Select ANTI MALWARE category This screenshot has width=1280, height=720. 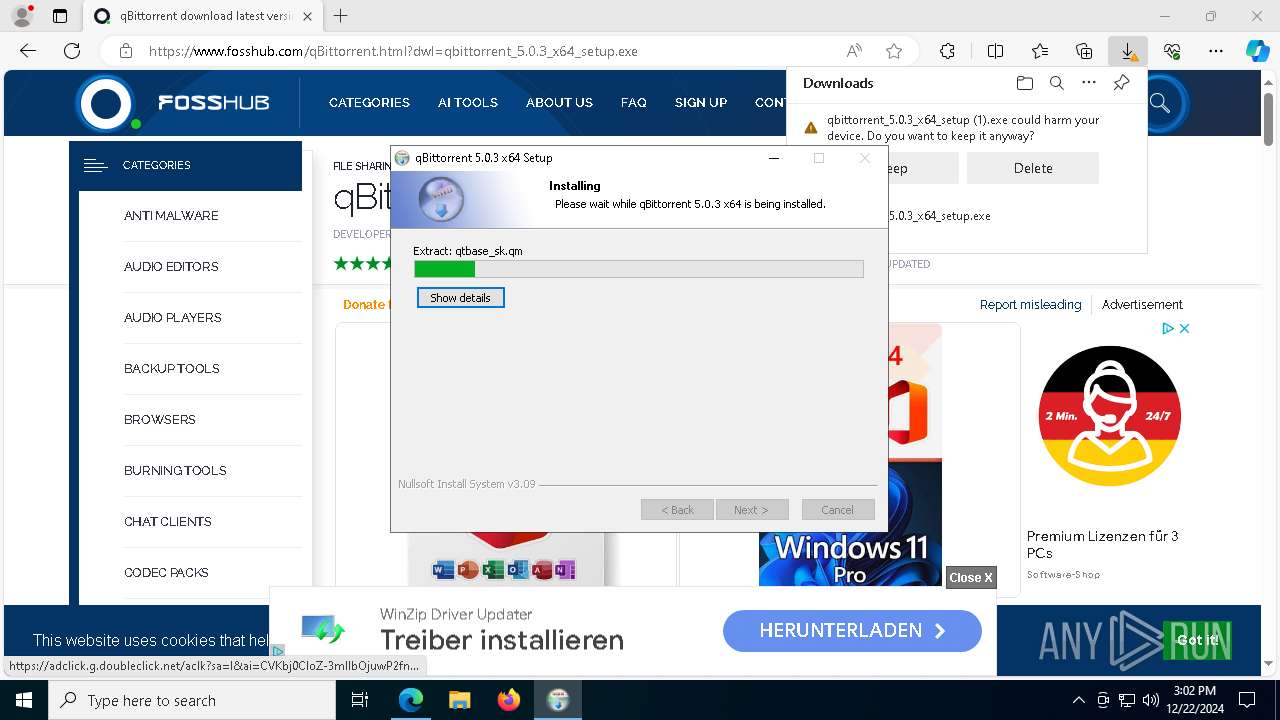pos(171,215)
